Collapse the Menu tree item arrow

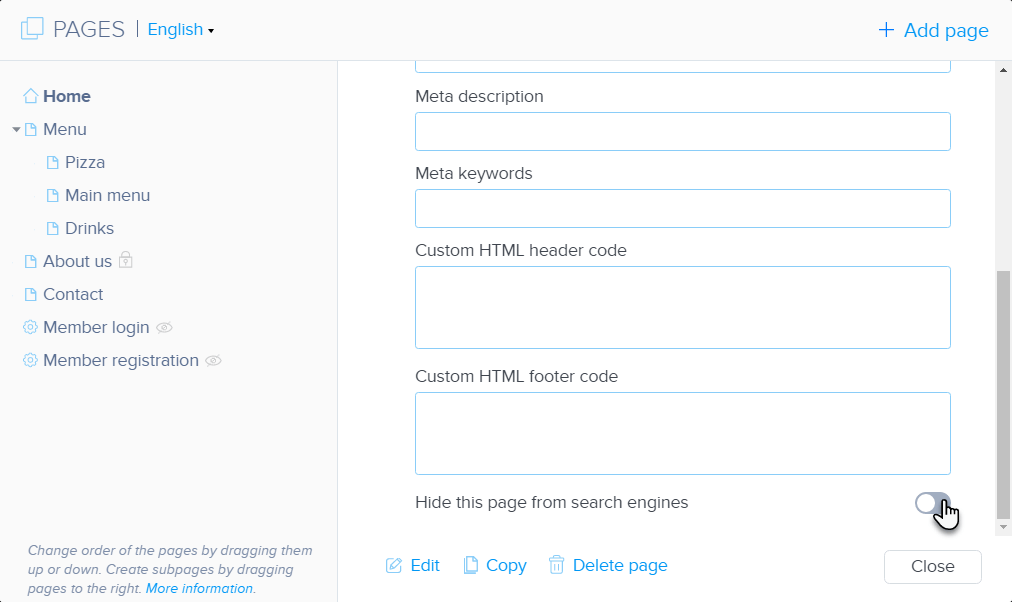(x=16, y=130)
